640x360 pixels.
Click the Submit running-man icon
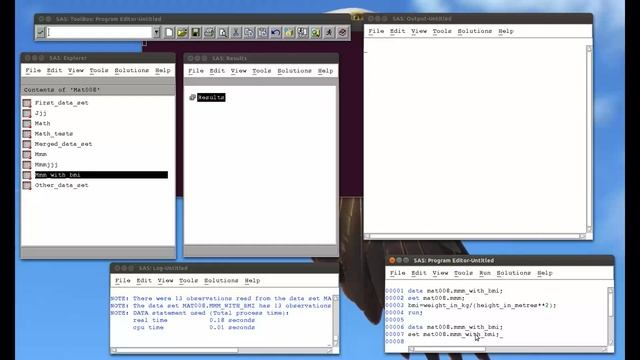(329, 32)
